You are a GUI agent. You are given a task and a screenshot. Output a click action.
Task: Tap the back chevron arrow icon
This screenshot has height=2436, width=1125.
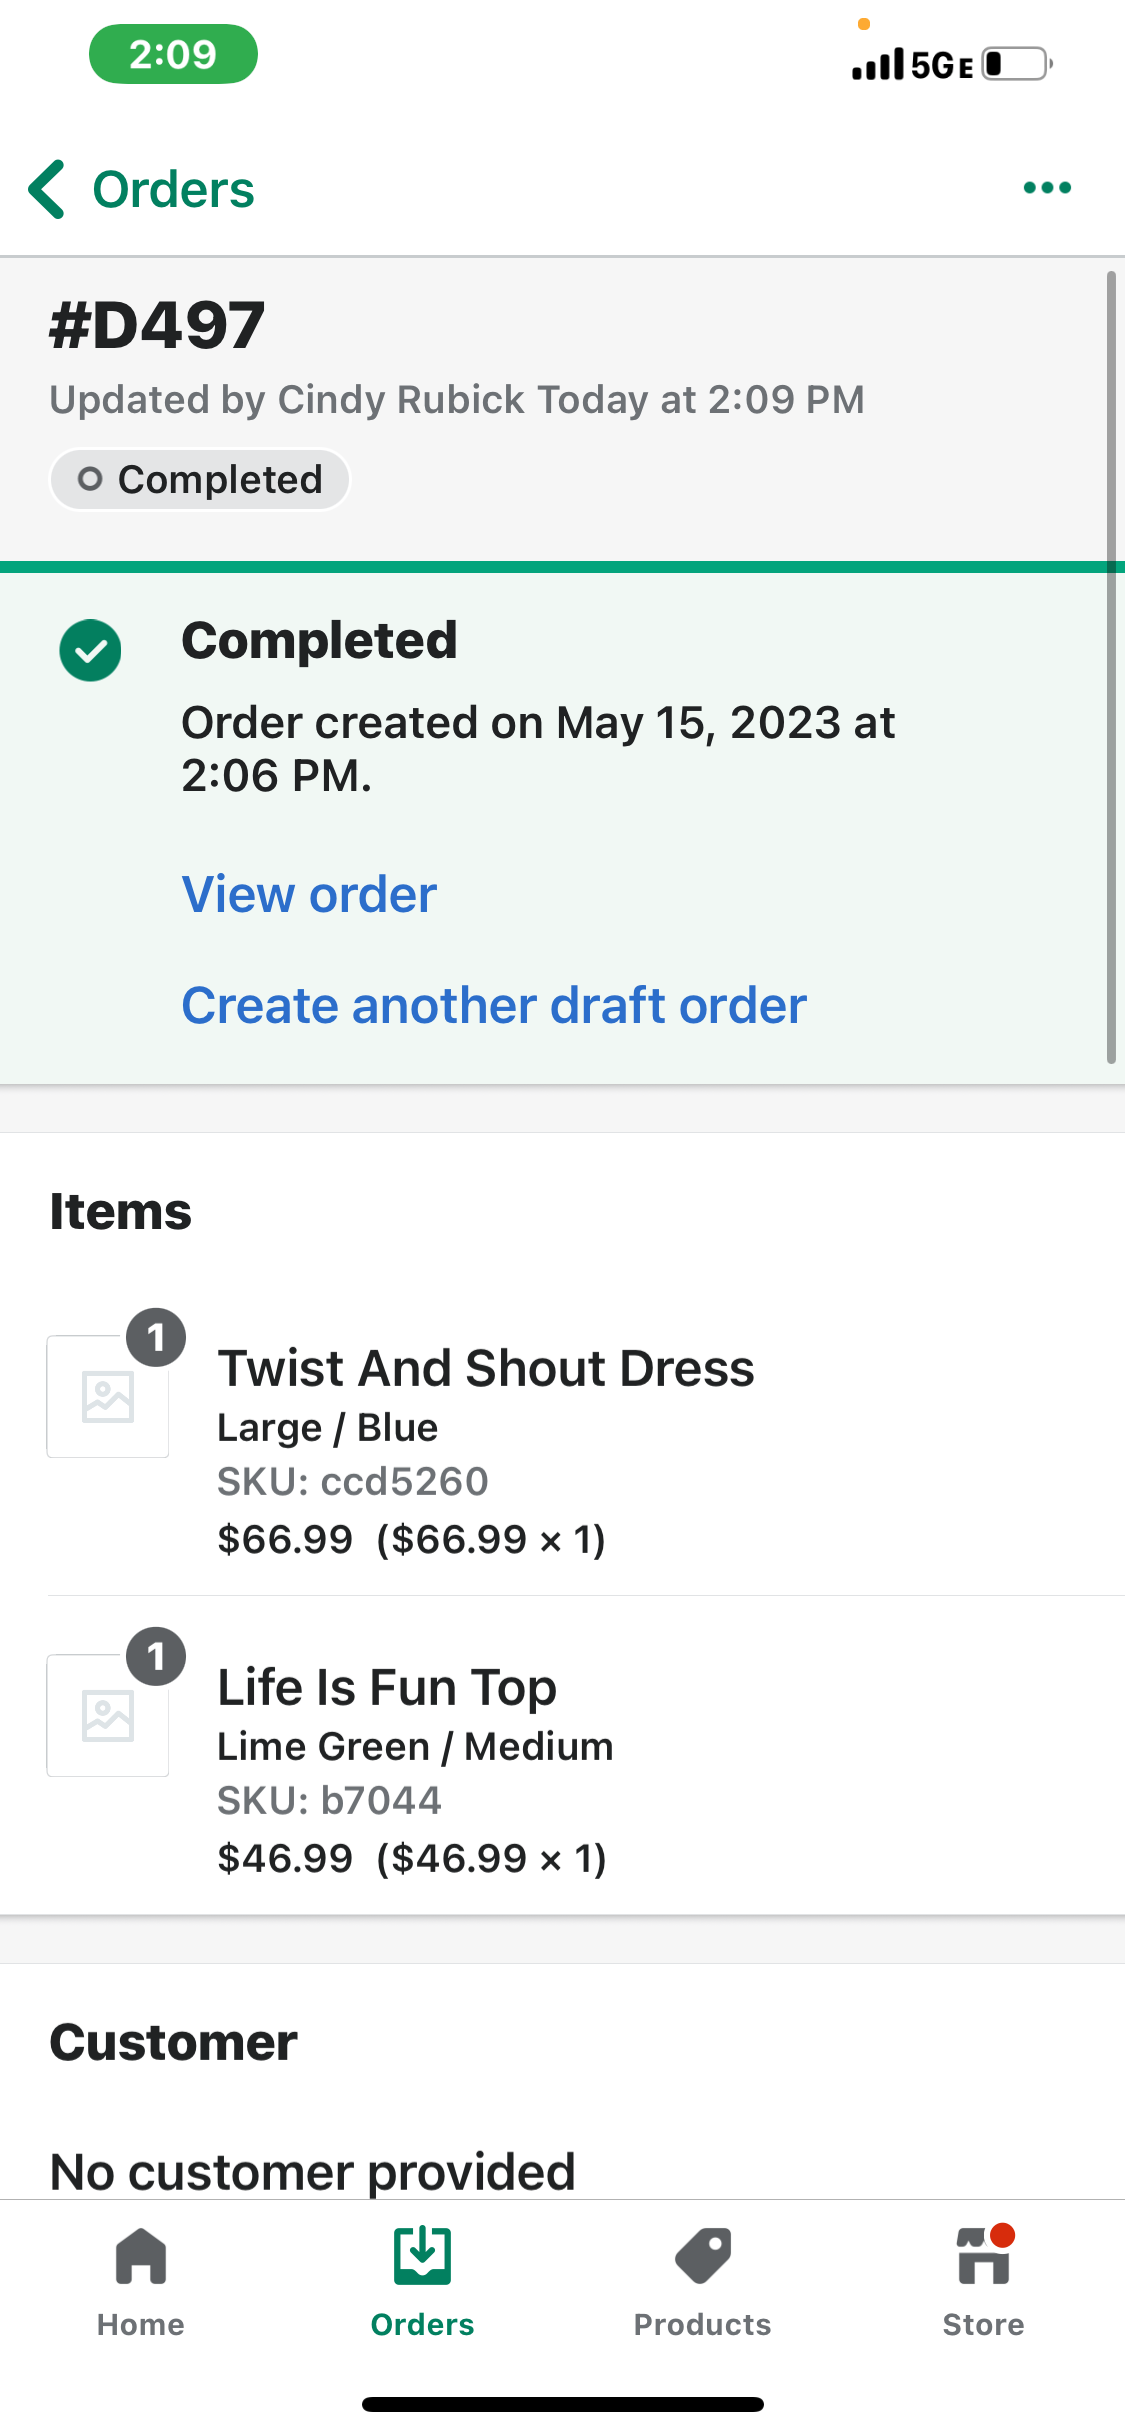point(47,189)
